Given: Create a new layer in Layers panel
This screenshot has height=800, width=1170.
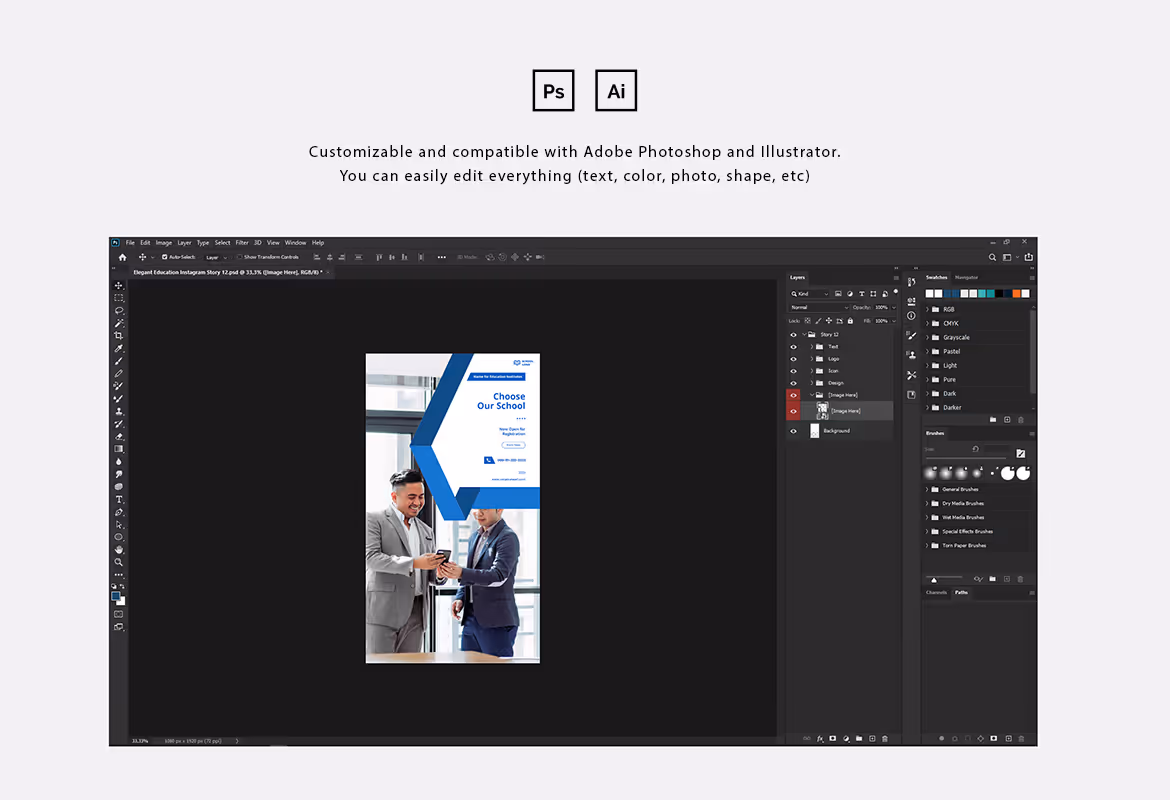Looking at the screenshot, I should 872,739.
